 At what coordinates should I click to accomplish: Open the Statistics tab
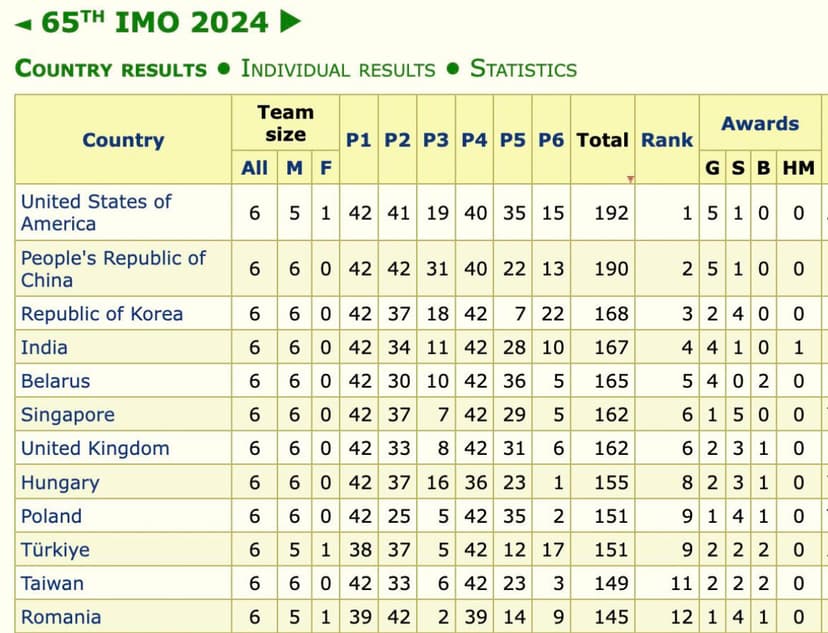[x=523, y=69]
